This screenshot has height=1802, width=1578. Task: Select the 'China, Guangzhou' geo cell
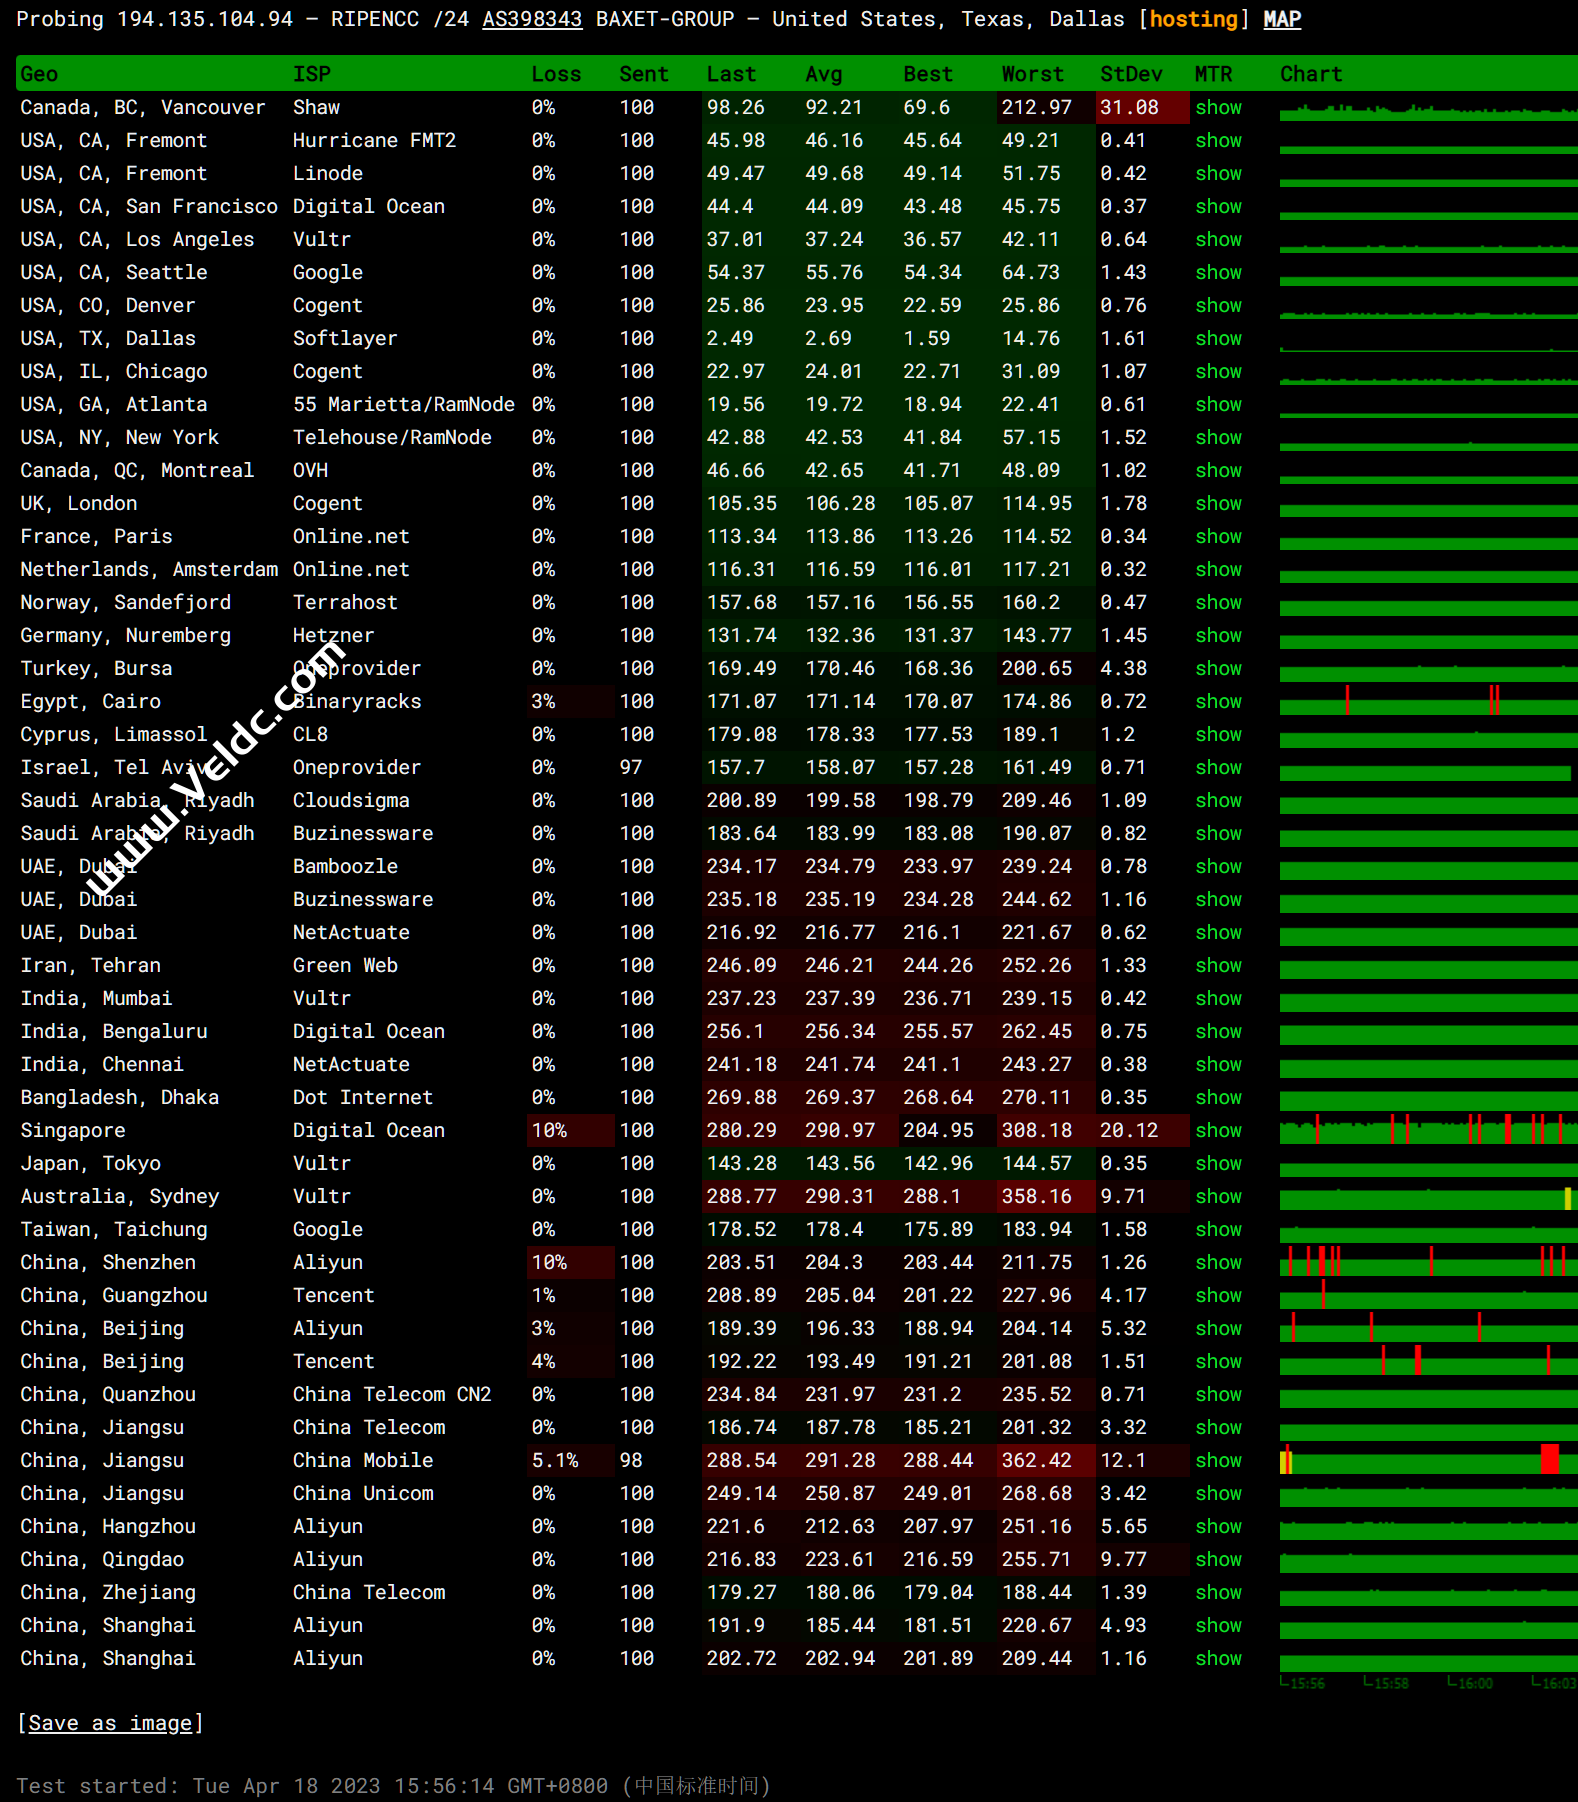coord(114,1295)
